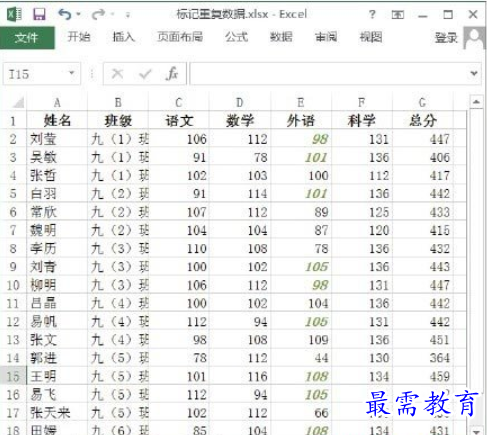Select column A header
The height and width of the screenshot is (435, 487).
click(57, 102)
